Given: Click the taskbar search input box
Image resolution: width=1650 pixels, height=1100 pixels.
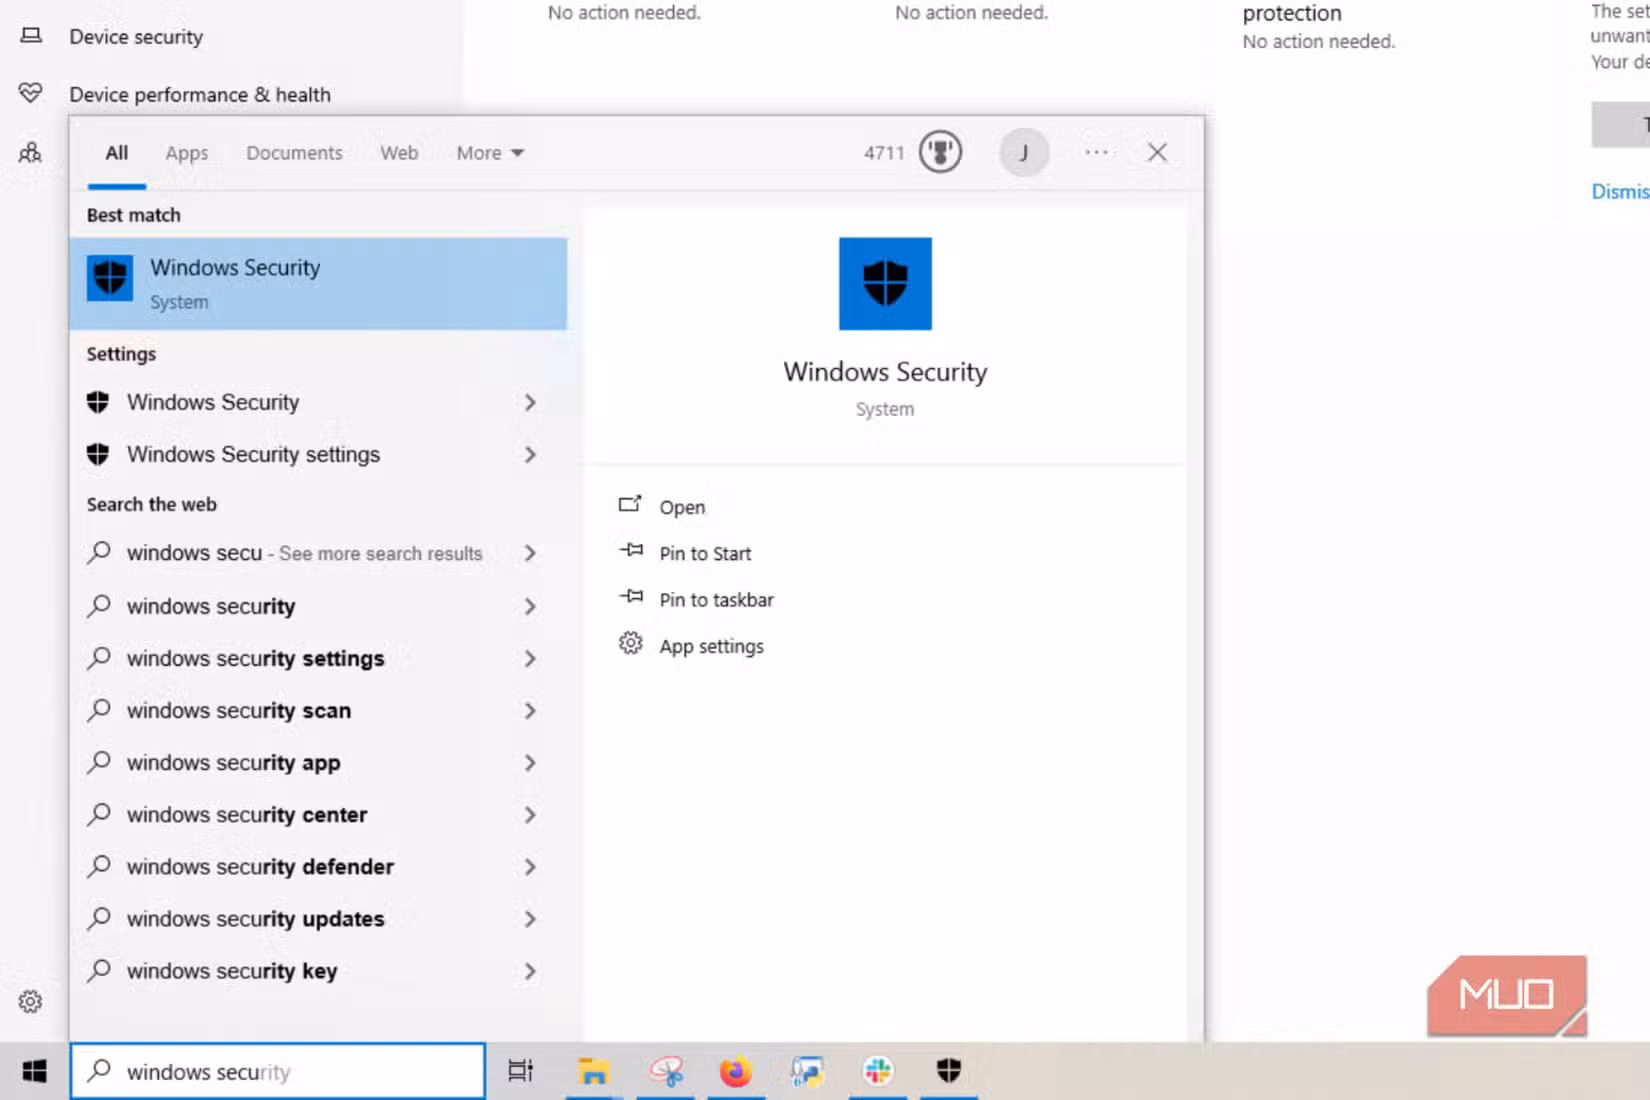Looking at the screenshot, I should pos(278,1071).
